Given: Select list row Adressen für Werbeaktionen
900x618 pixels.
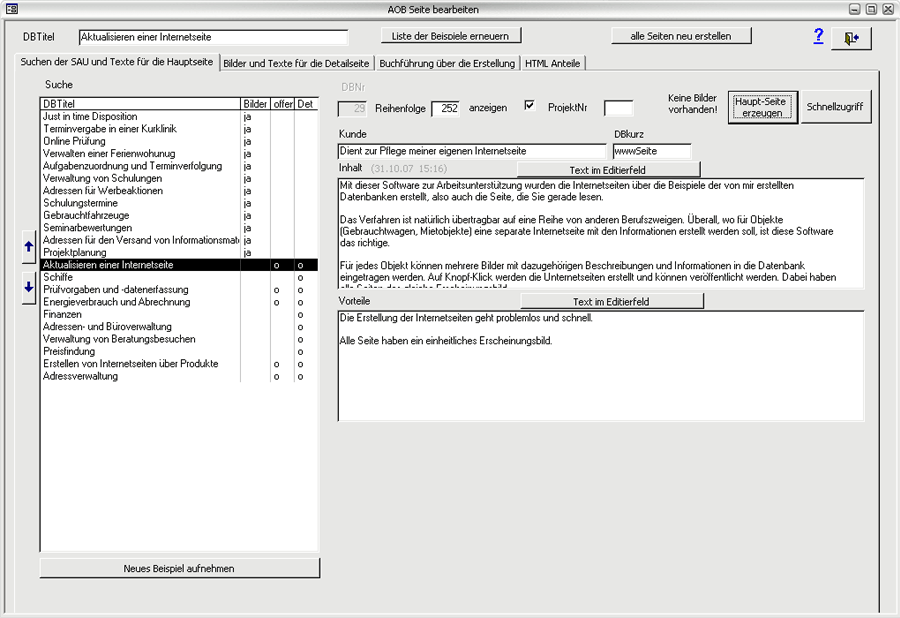Looking at the screenshot, I should pyautogui.click(x=179, y=191).
